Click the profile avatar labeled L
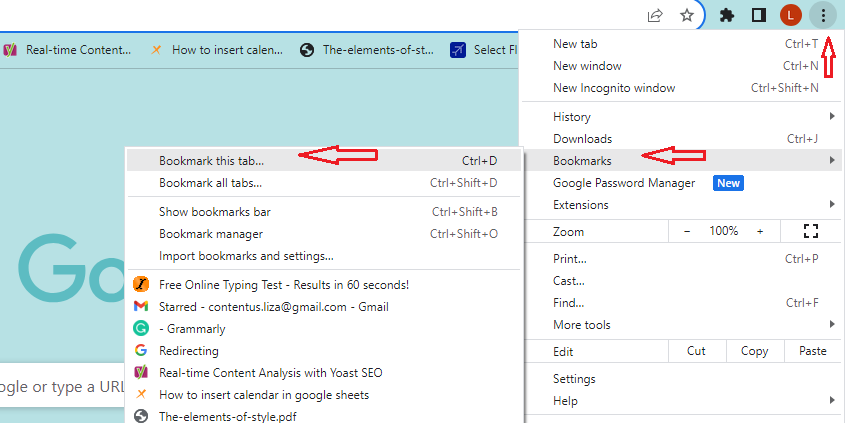This screenshot has width=845, height=423. click(x=791, y=15)
